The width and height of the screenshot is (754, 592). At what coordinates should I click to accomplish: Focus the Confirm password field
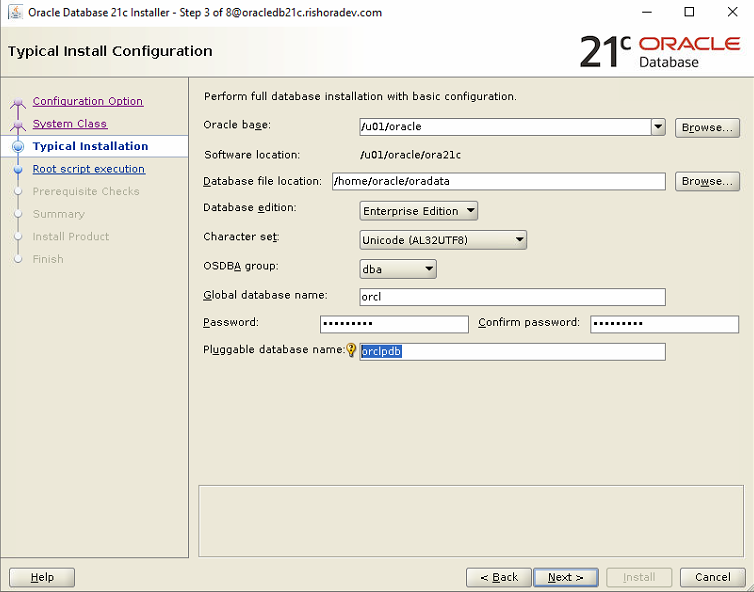pos(664,324)
